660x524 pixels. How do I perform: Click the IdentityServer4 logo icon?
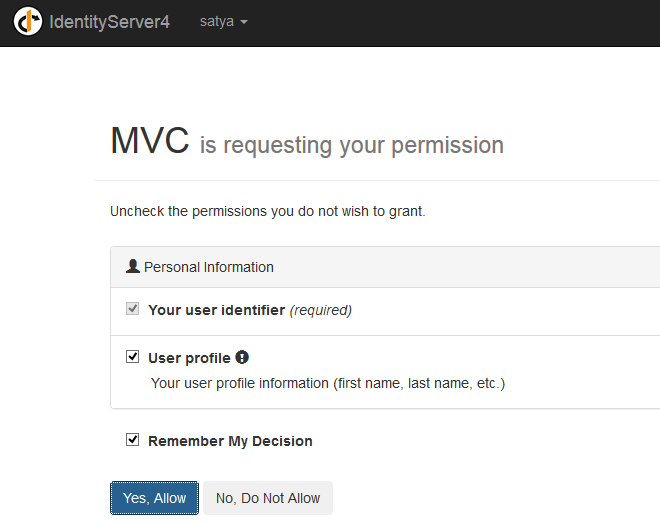[28, 21]
